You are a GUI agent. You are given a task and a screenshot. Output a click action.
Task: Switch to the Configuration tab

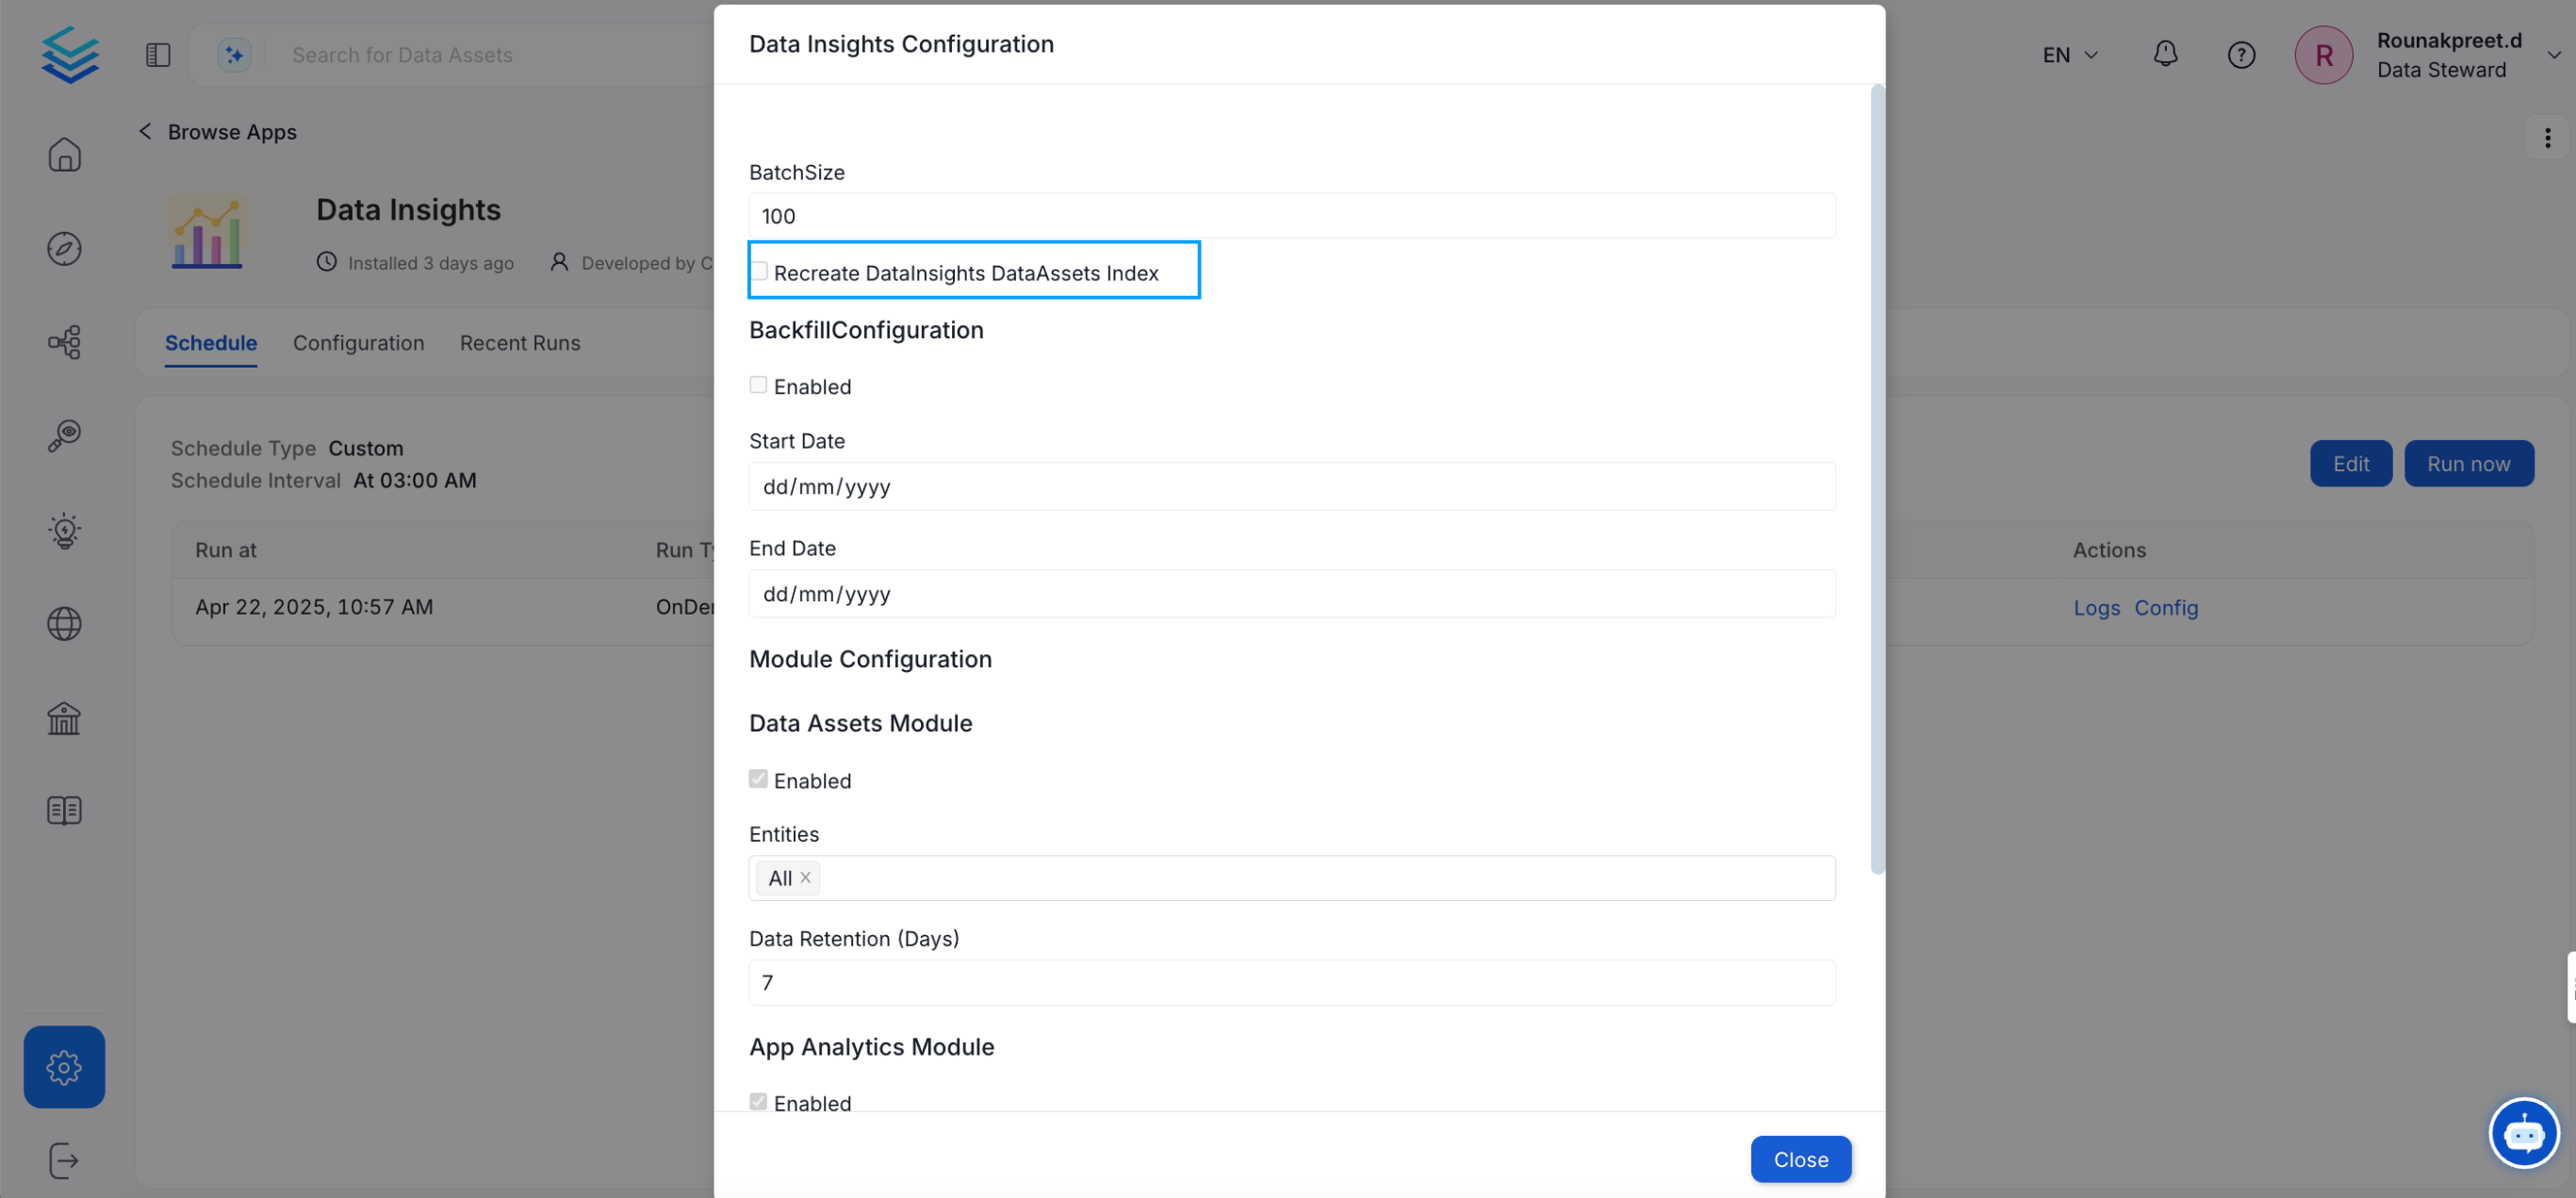tap(358, 343)
